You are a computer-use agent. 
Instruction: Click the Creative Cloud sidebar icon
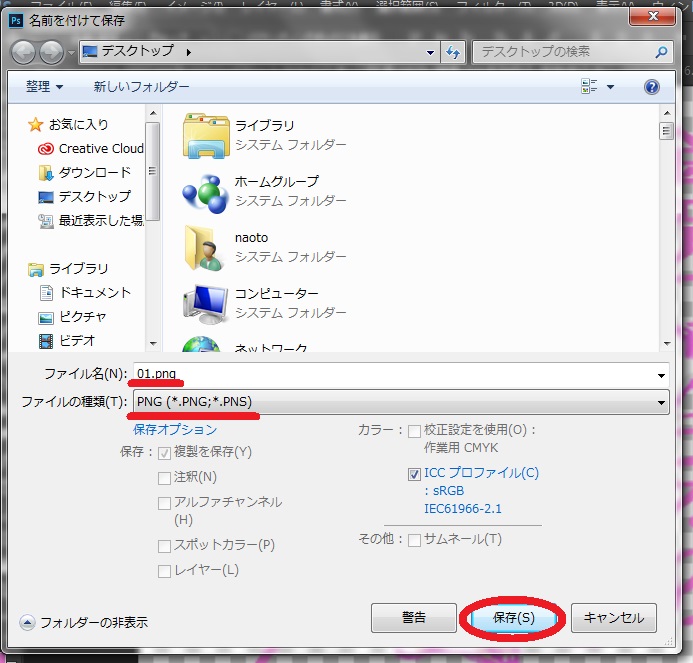(46, 149)
